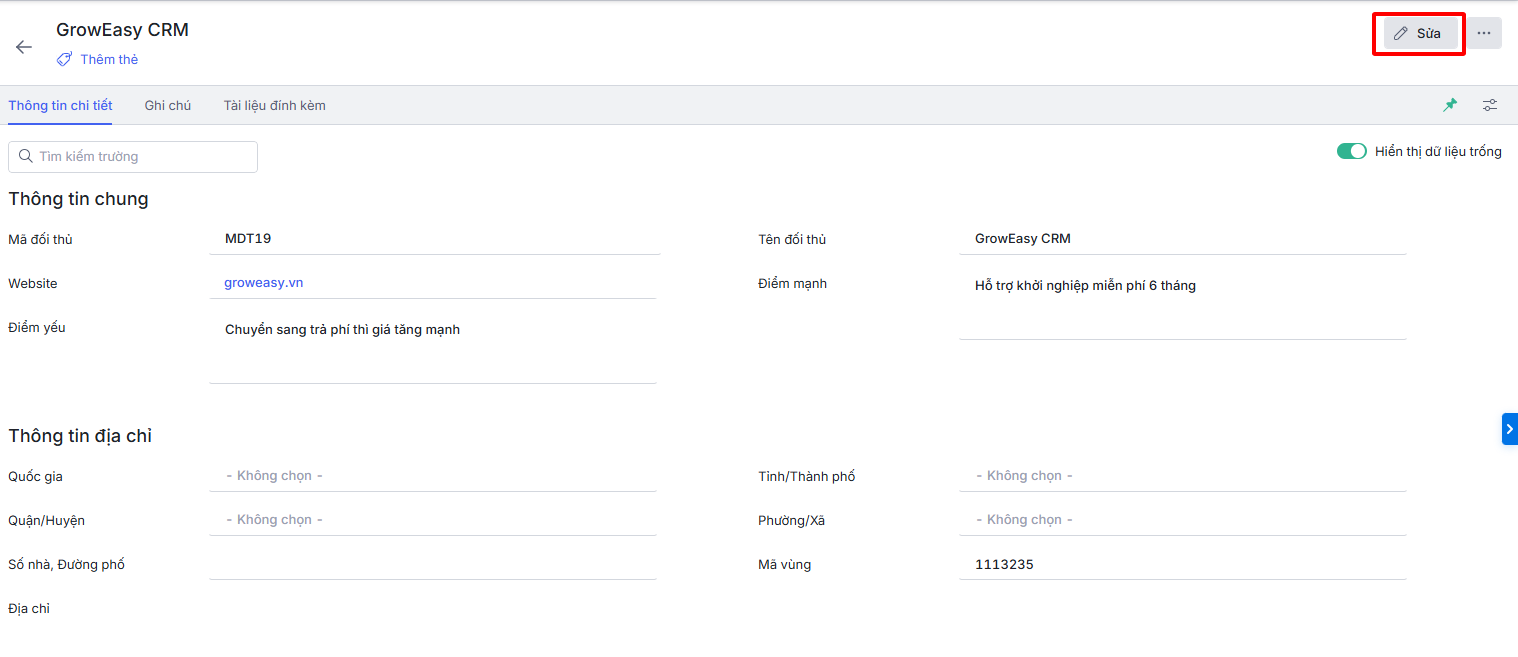This screenshot has width=1518, height=657.
Task: Open the three-dots more options menu
Action: point(1484,33)
